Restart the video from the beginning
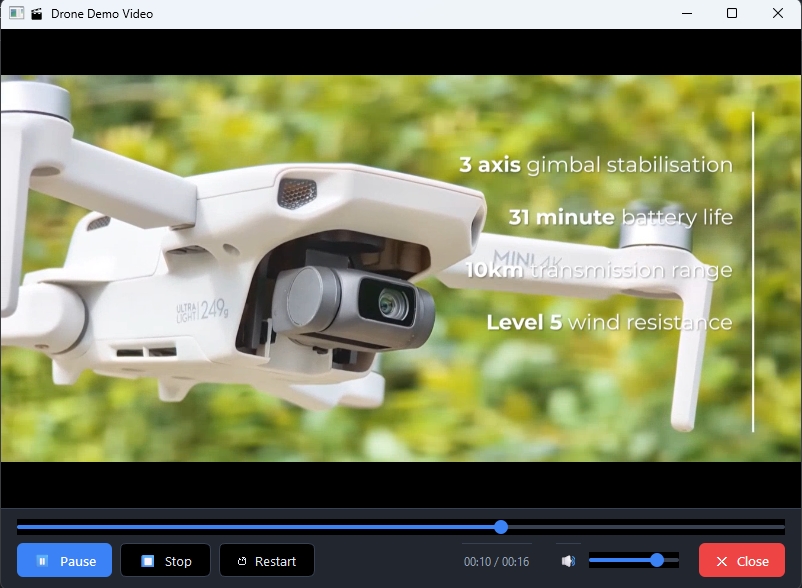The width and height of the screenshot is (802, 588). 266,560
